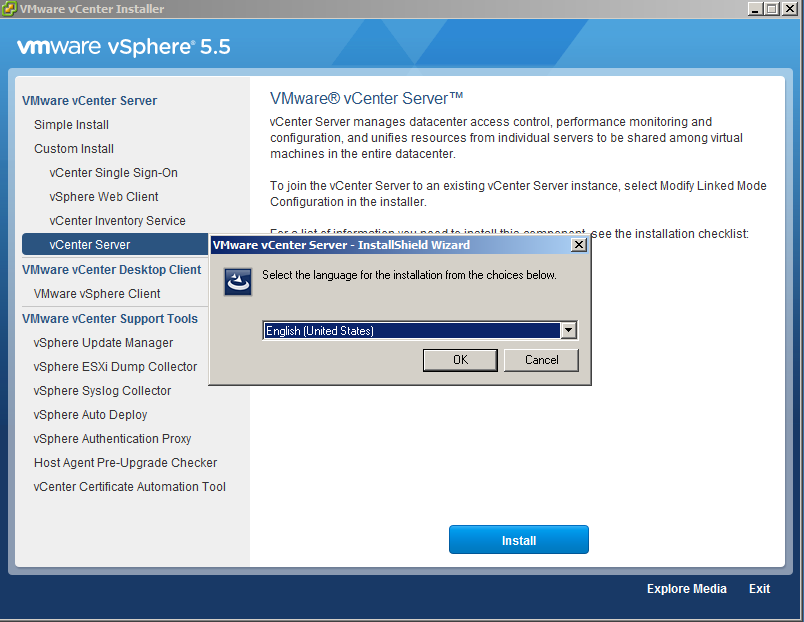
Task: Open vSphere Update Manager option
Action: [103, 343]
